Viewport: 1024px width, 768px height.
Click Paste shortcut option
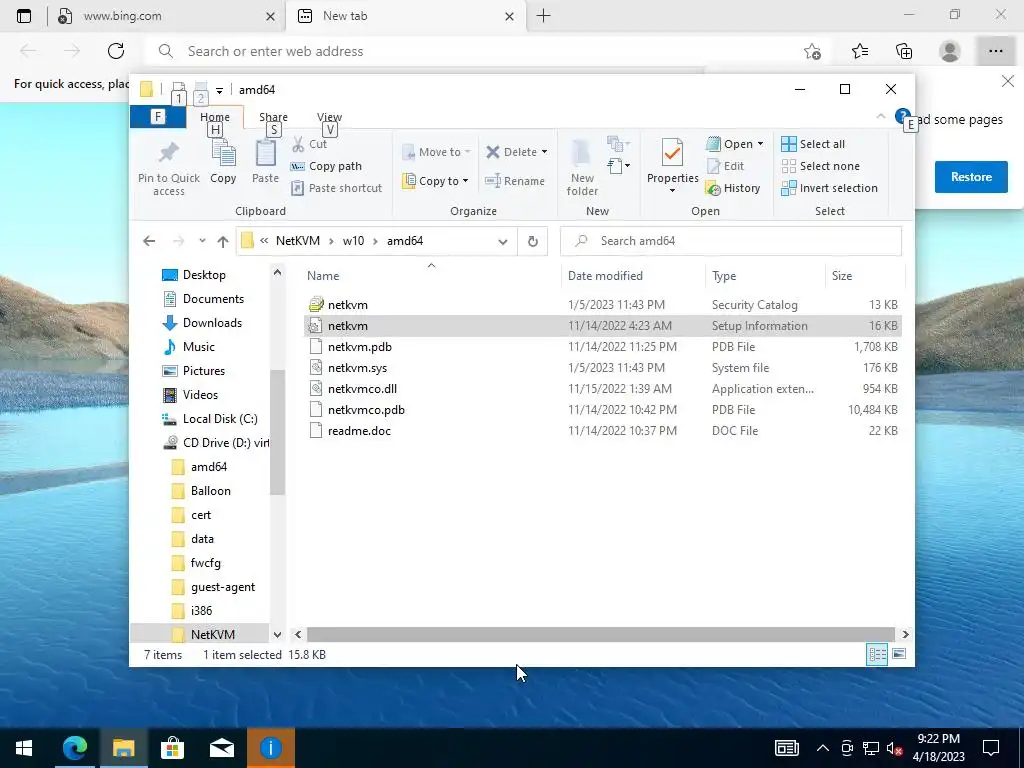point(336,188)
